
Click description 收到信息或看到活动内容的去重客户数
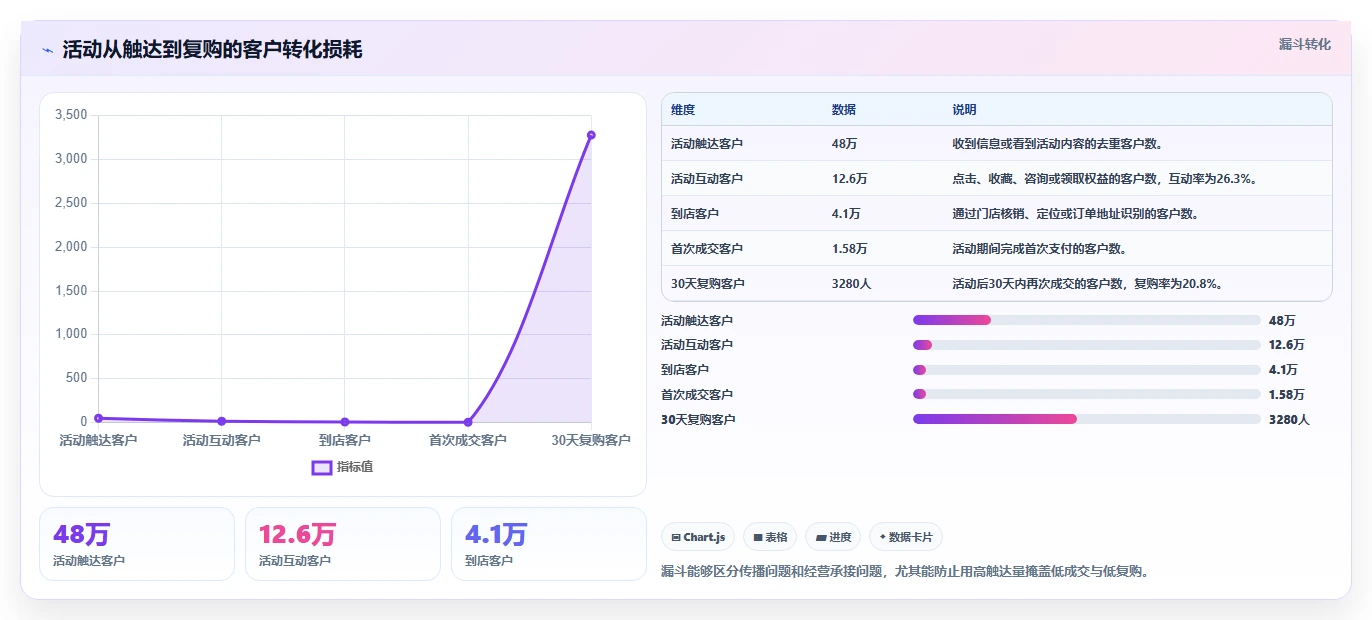point(1058,144)
